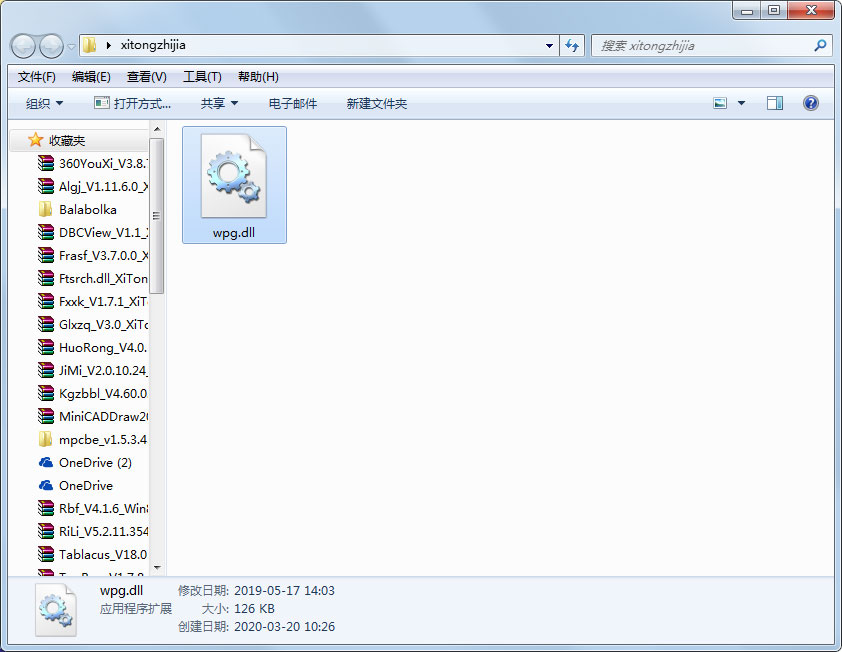The height and width of the screenshot is (652, 842).
Task: Click inside the search xitongzhijia box
Action: point(700,45)
